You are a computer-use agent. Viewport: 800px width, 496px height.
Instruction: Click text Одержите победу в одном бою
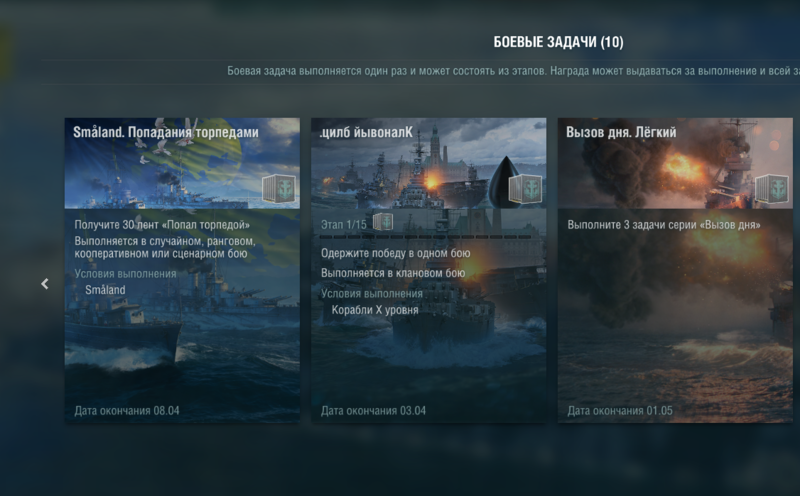tap(395, 253)
